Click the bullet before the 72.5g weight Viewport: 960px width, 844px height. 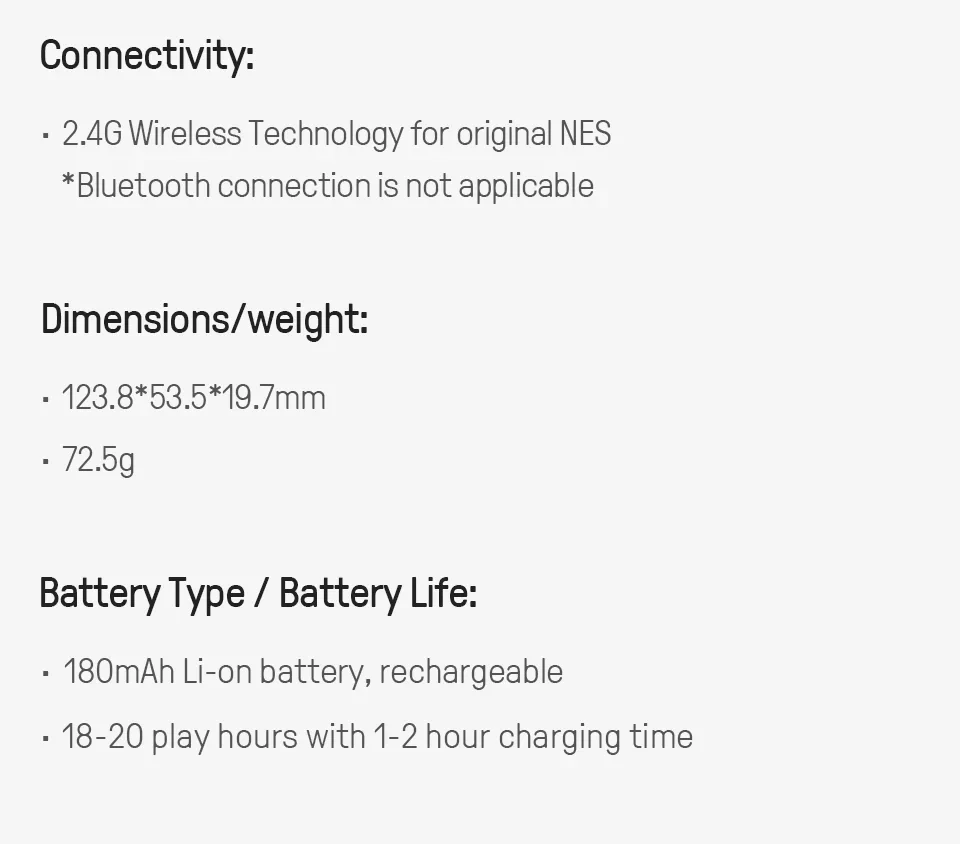[46, 462]
